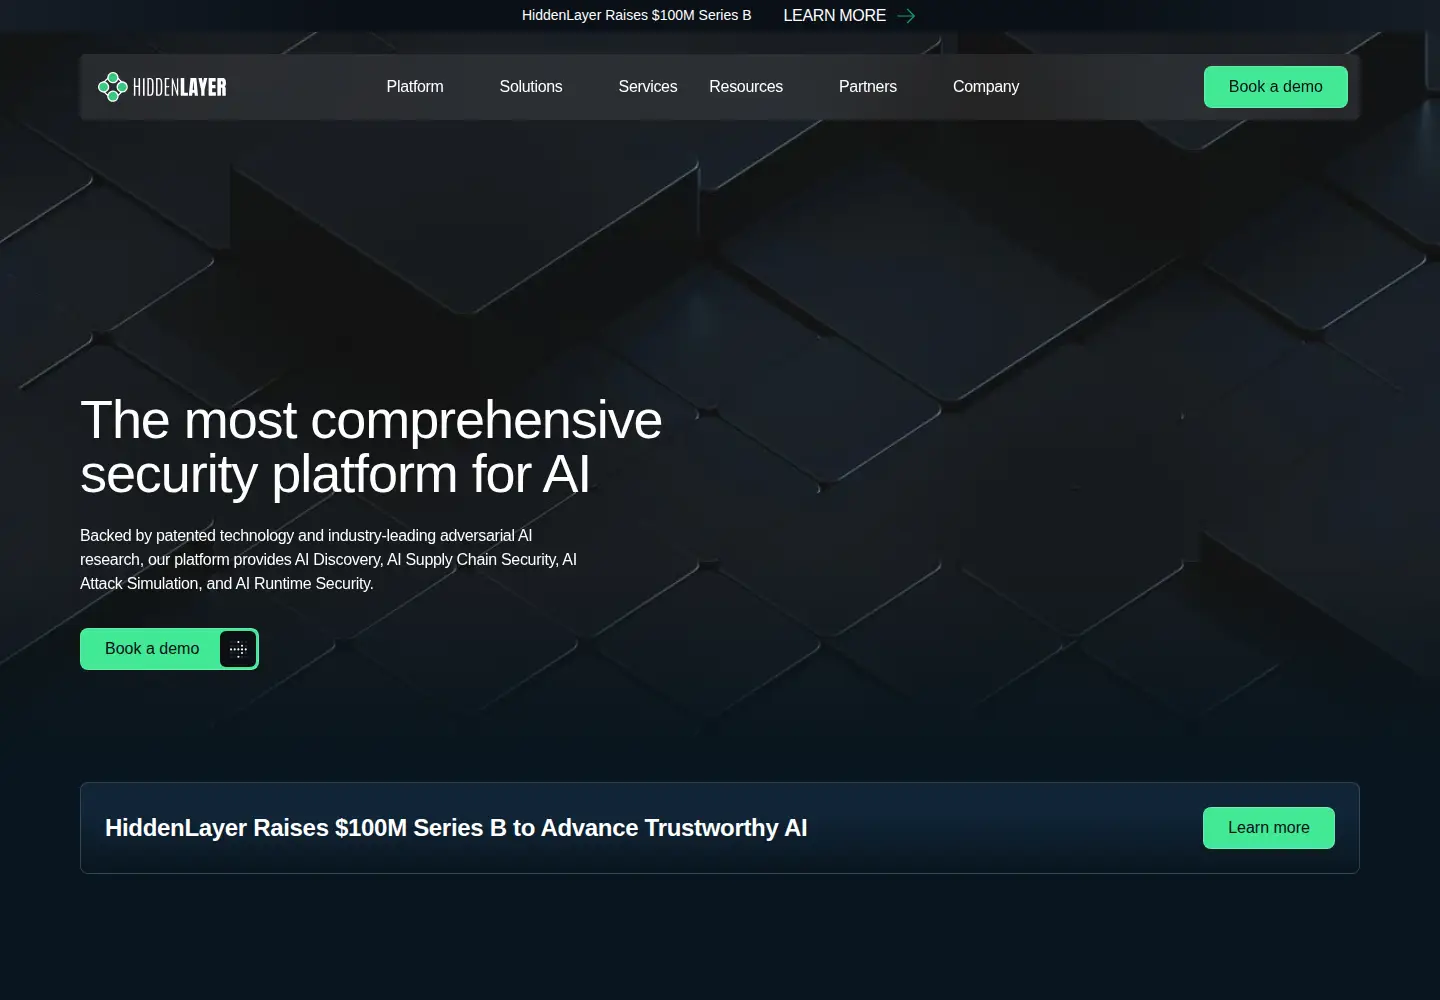Click the top 'HiddenLayer Raises $100M Series B' text

click(636, 16)
